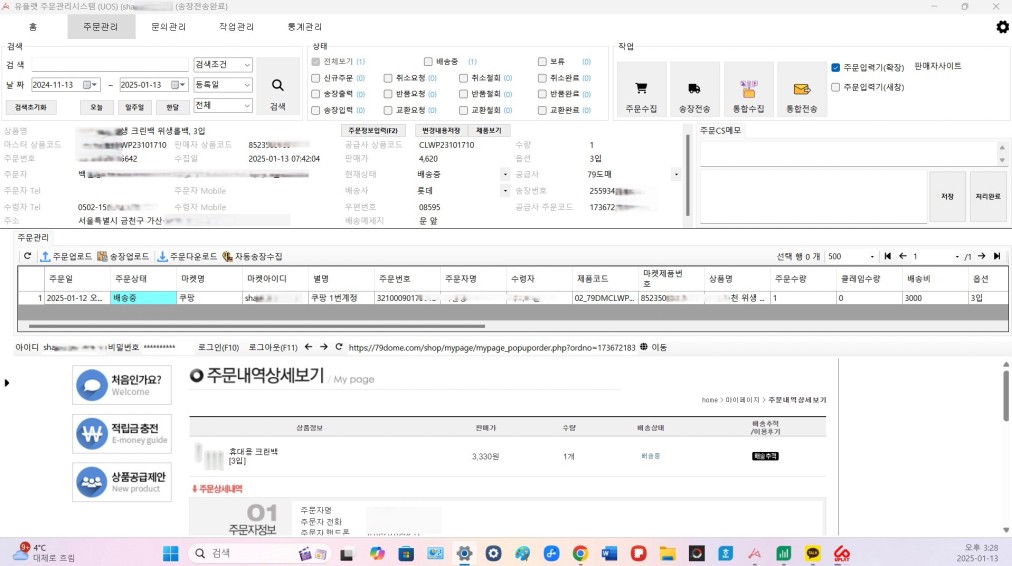The height and width of the screenshot is (566, 1012).
Task: Click the 송장전송 truck icon
Action: [694, 89]
